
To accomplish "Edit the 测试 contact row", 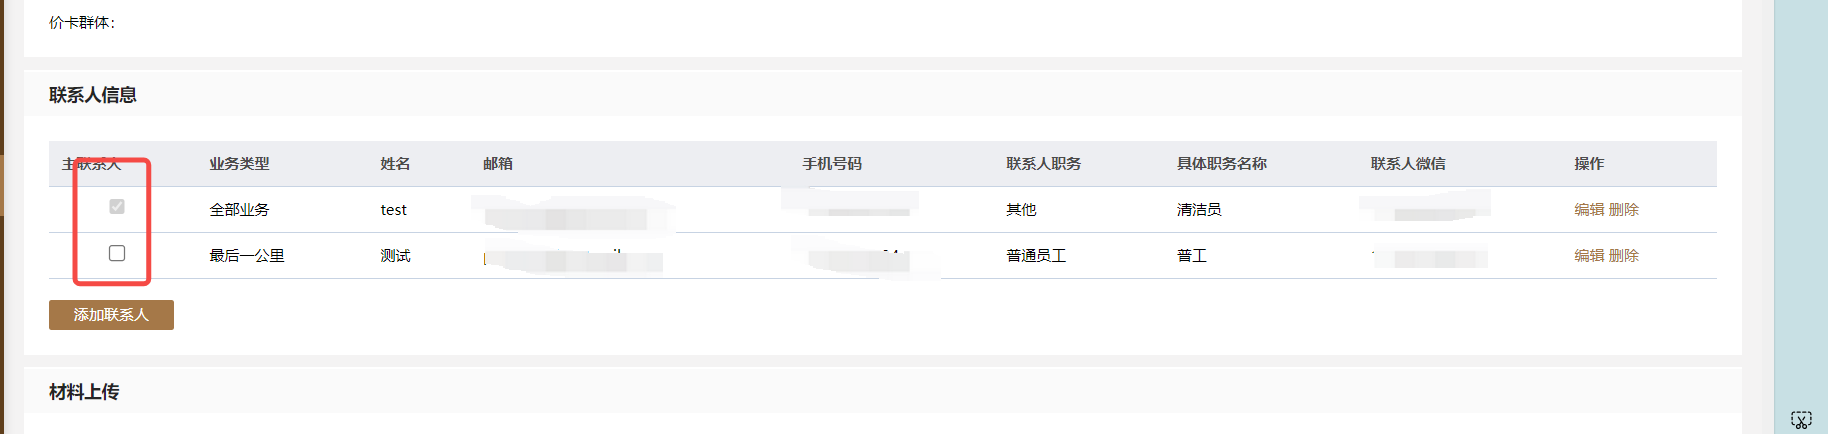I will point(1589,255).
